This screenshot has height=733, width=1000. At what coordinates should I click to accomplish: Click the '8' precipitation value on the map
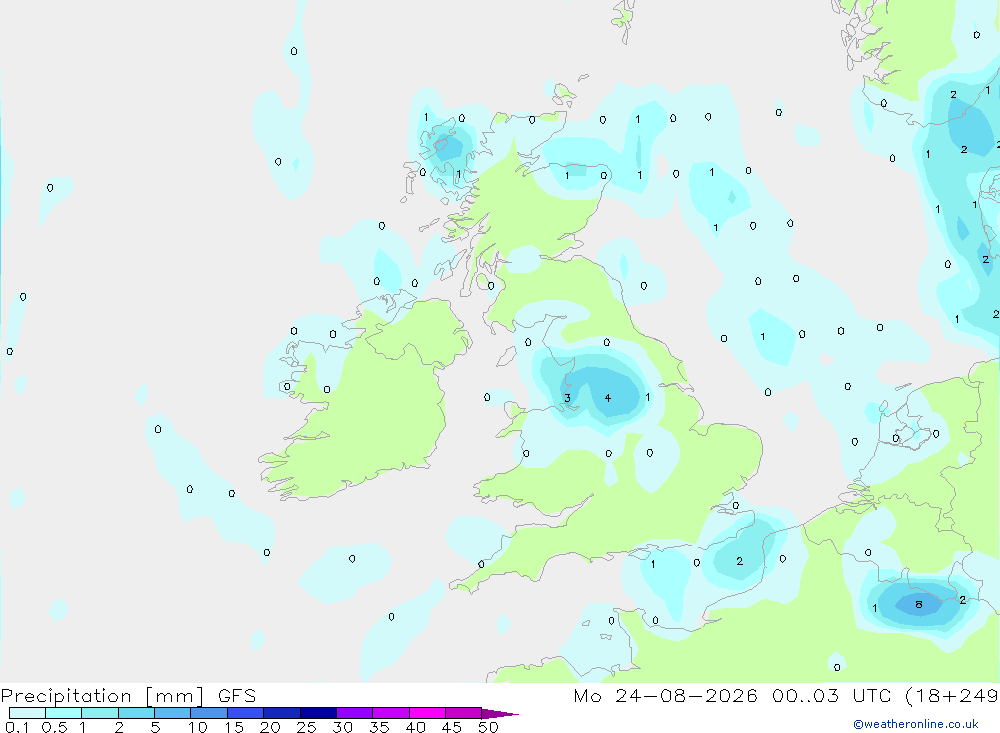(x=918, y=604)
